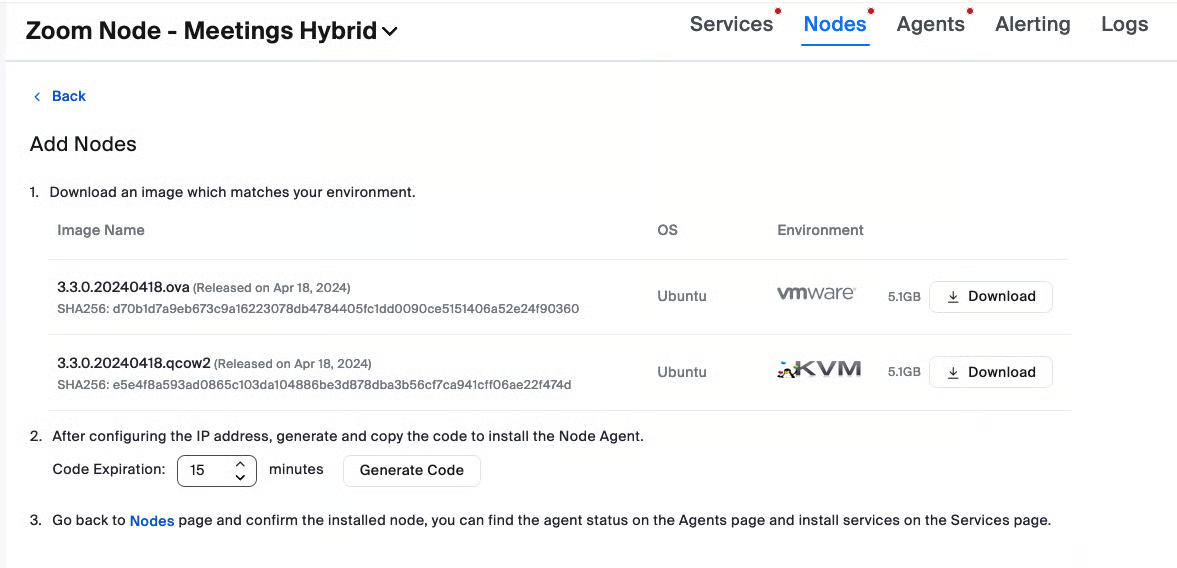The height and width of the screenshot is (568, 1177).
Task: Click the KVM environment logo
Action: (819, 370)
